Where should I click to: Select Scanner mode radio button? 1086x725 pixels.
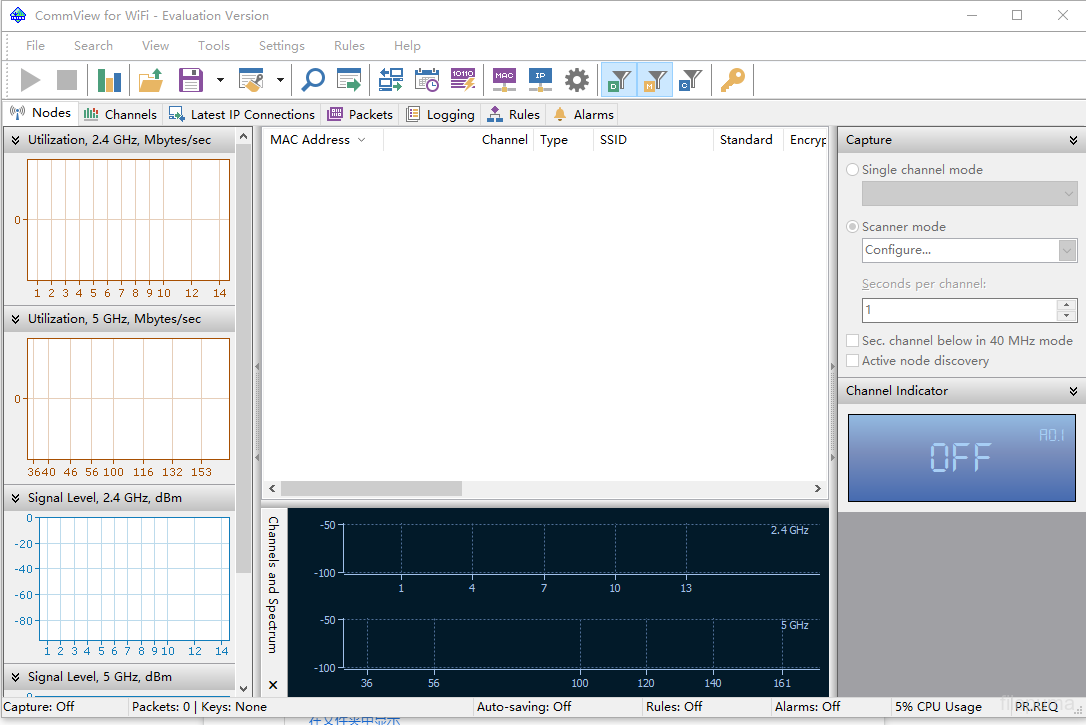tap(853, 227)
